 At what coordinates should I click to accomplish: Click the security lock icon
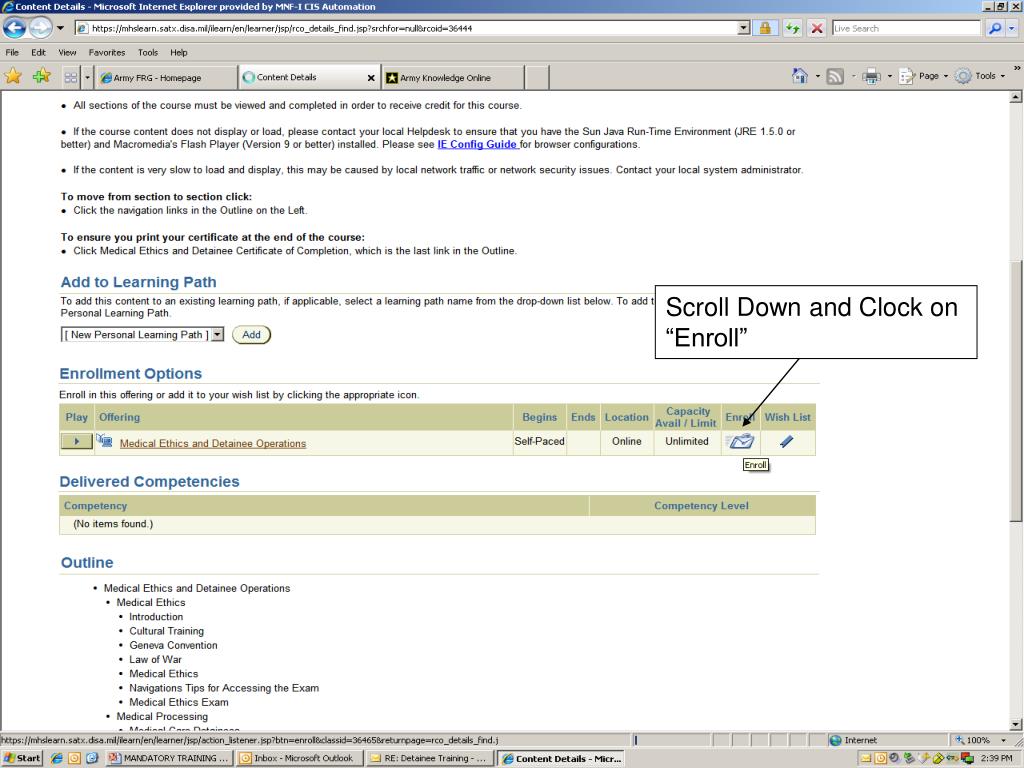click(x=765, y=28)
